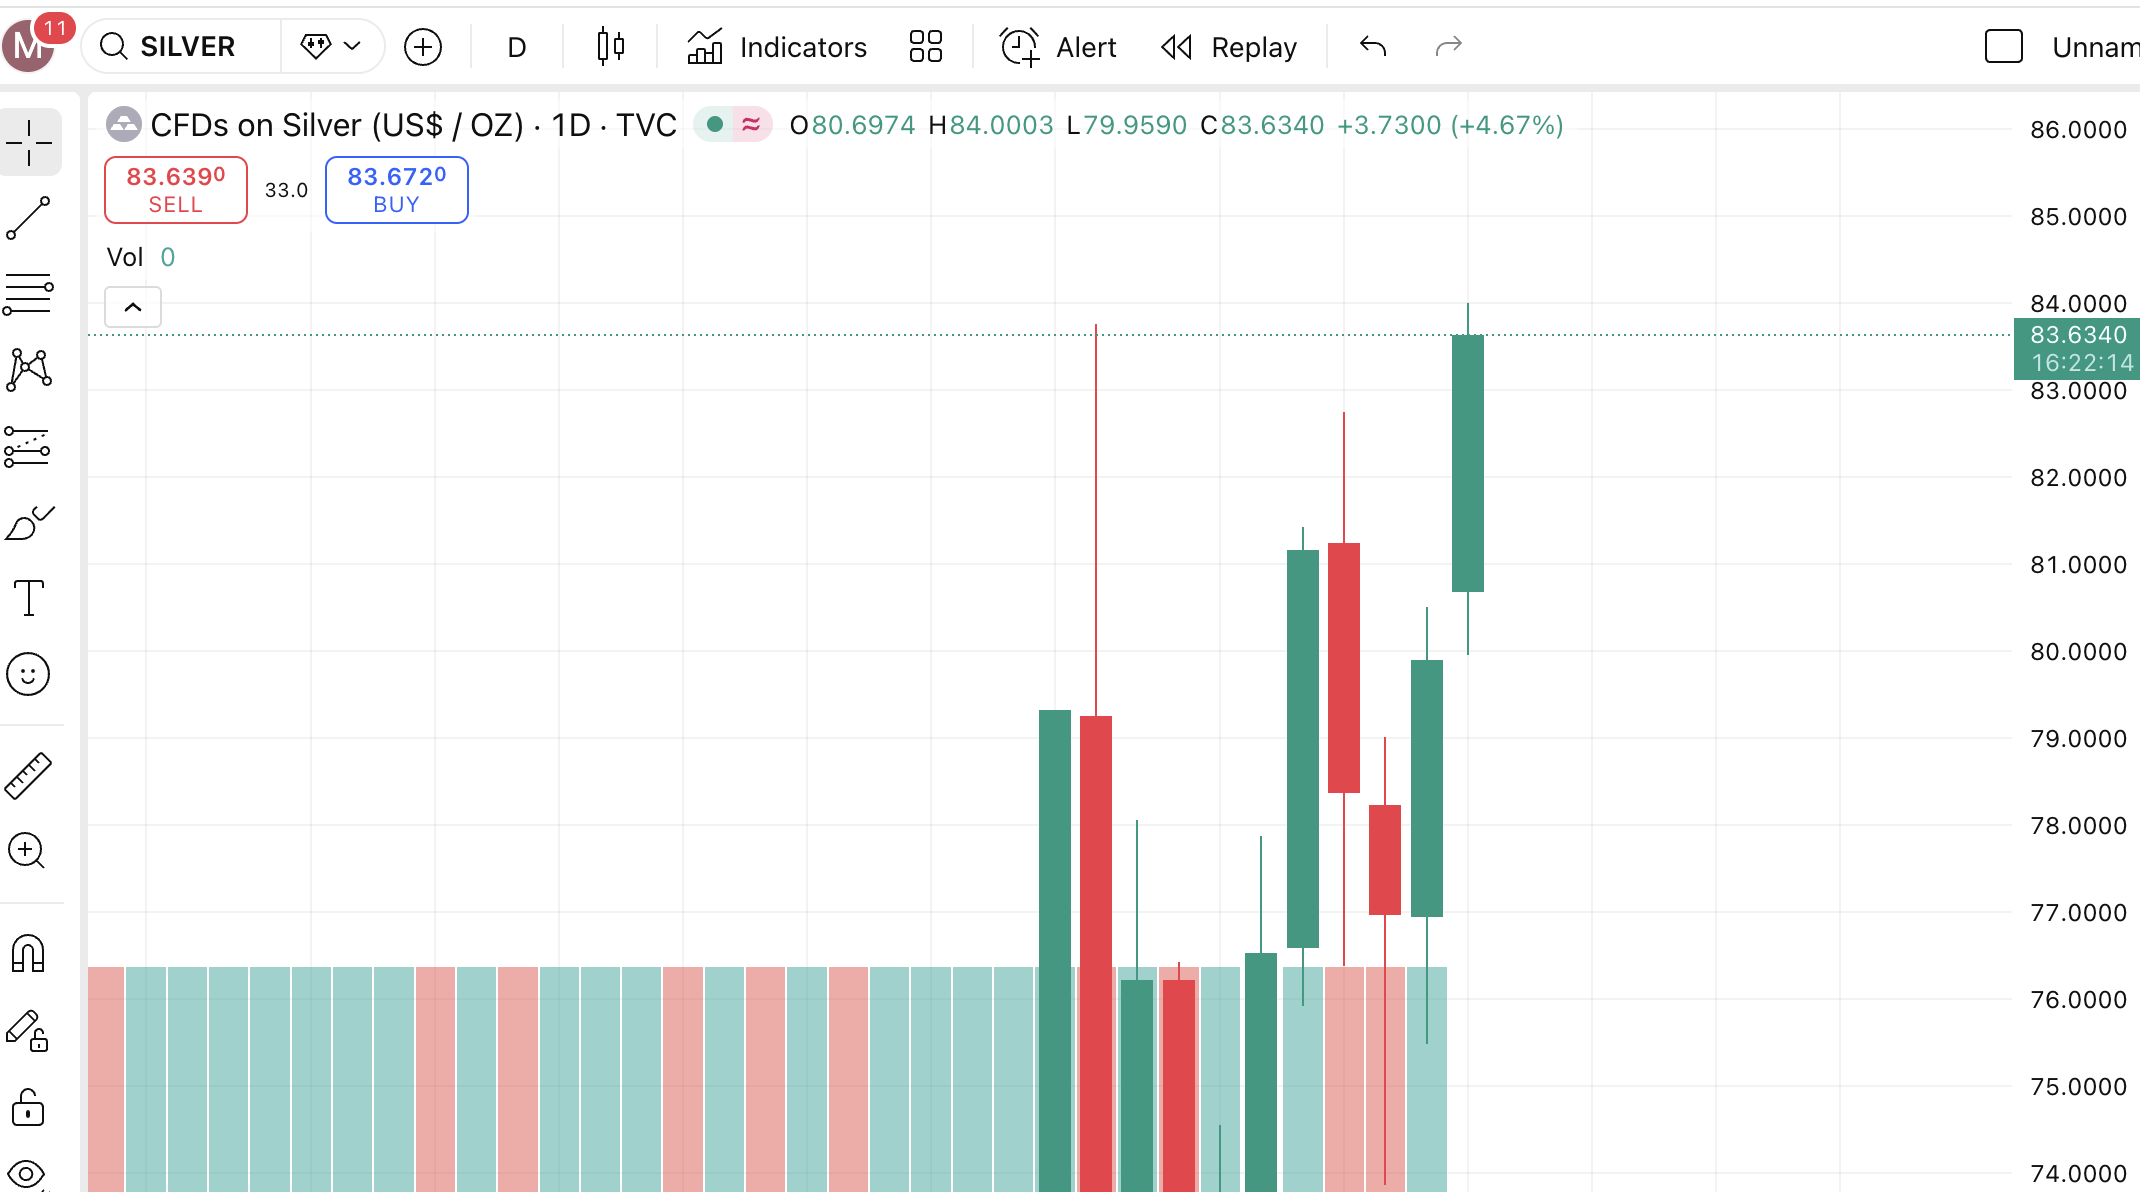Image resolution: width=2140 pixels, height=1192 pixels.
Task: Start bar Replay mode
Action: [1229, 47]
